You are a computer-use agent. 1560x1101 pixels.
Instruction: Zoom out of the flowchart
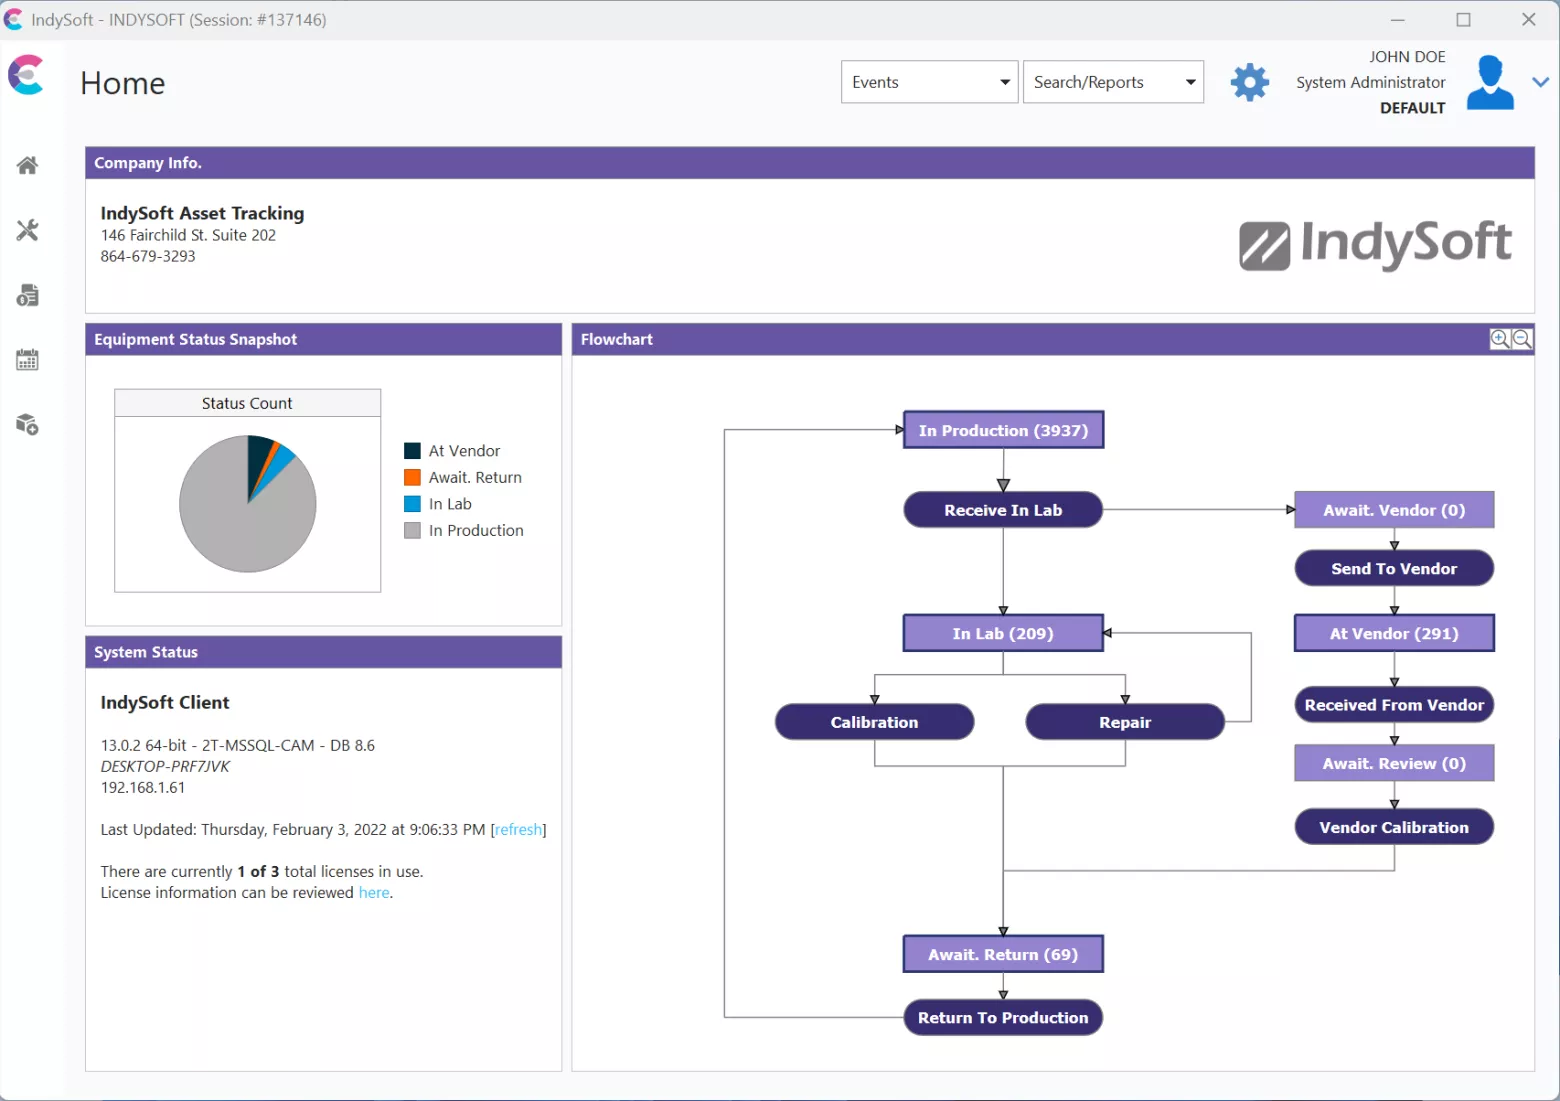point(1521,339)
